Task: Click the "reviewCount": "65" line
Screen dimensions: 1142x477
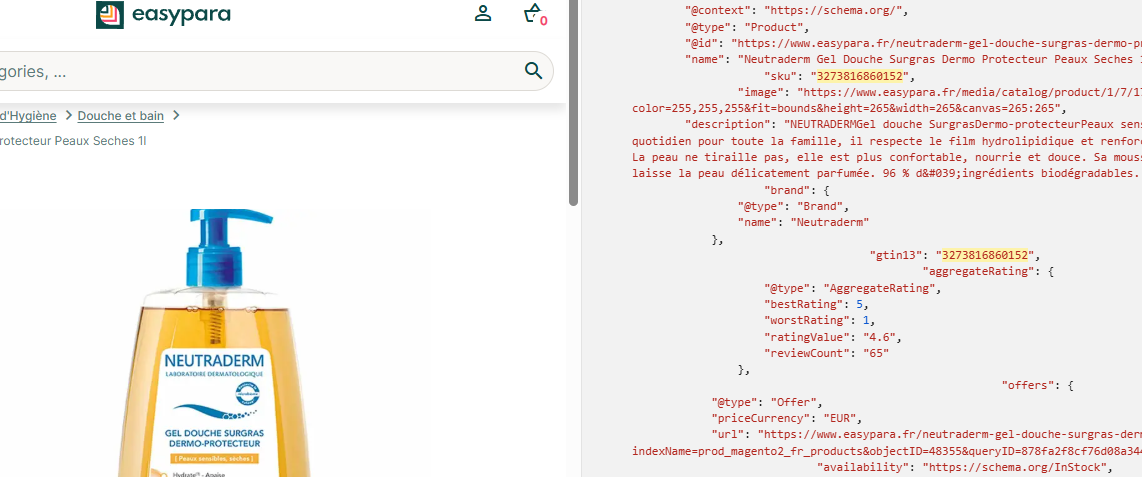Action: [x=826, y=353]
